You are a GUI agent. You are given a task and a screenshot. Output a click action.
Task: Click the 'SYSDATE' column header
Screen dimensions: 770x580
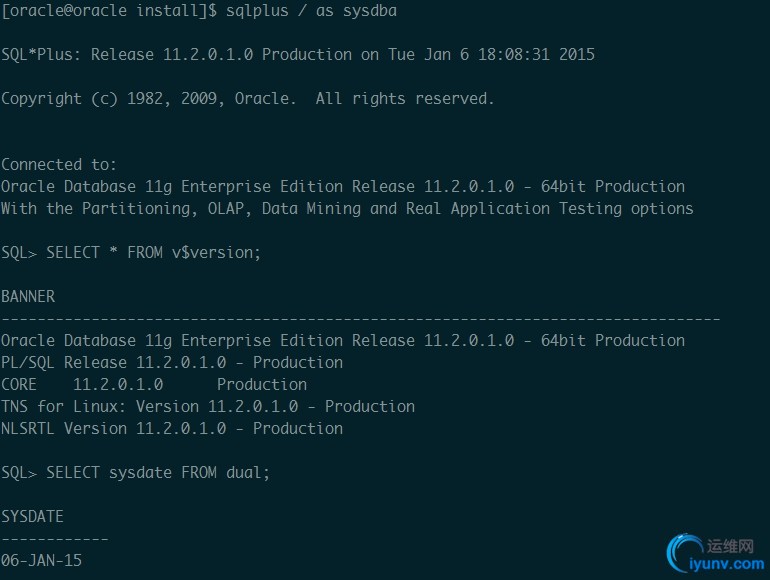(x=32, y=517)
